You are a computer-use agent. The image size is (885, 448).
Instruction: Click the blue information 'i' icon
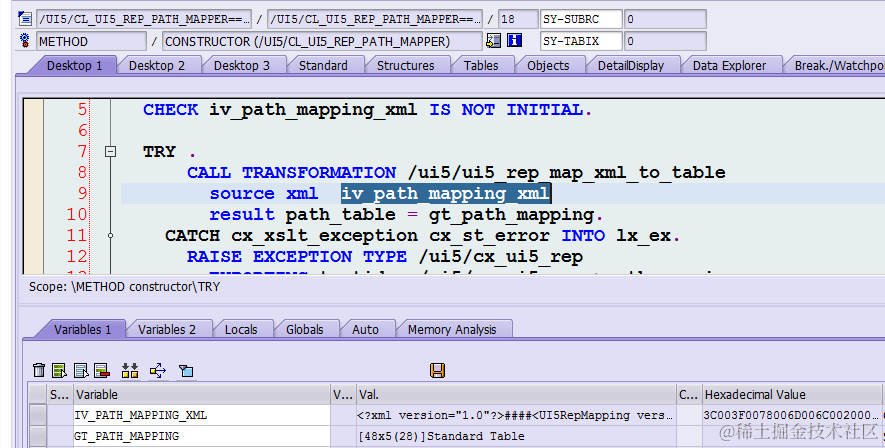[x=514, y=41]
